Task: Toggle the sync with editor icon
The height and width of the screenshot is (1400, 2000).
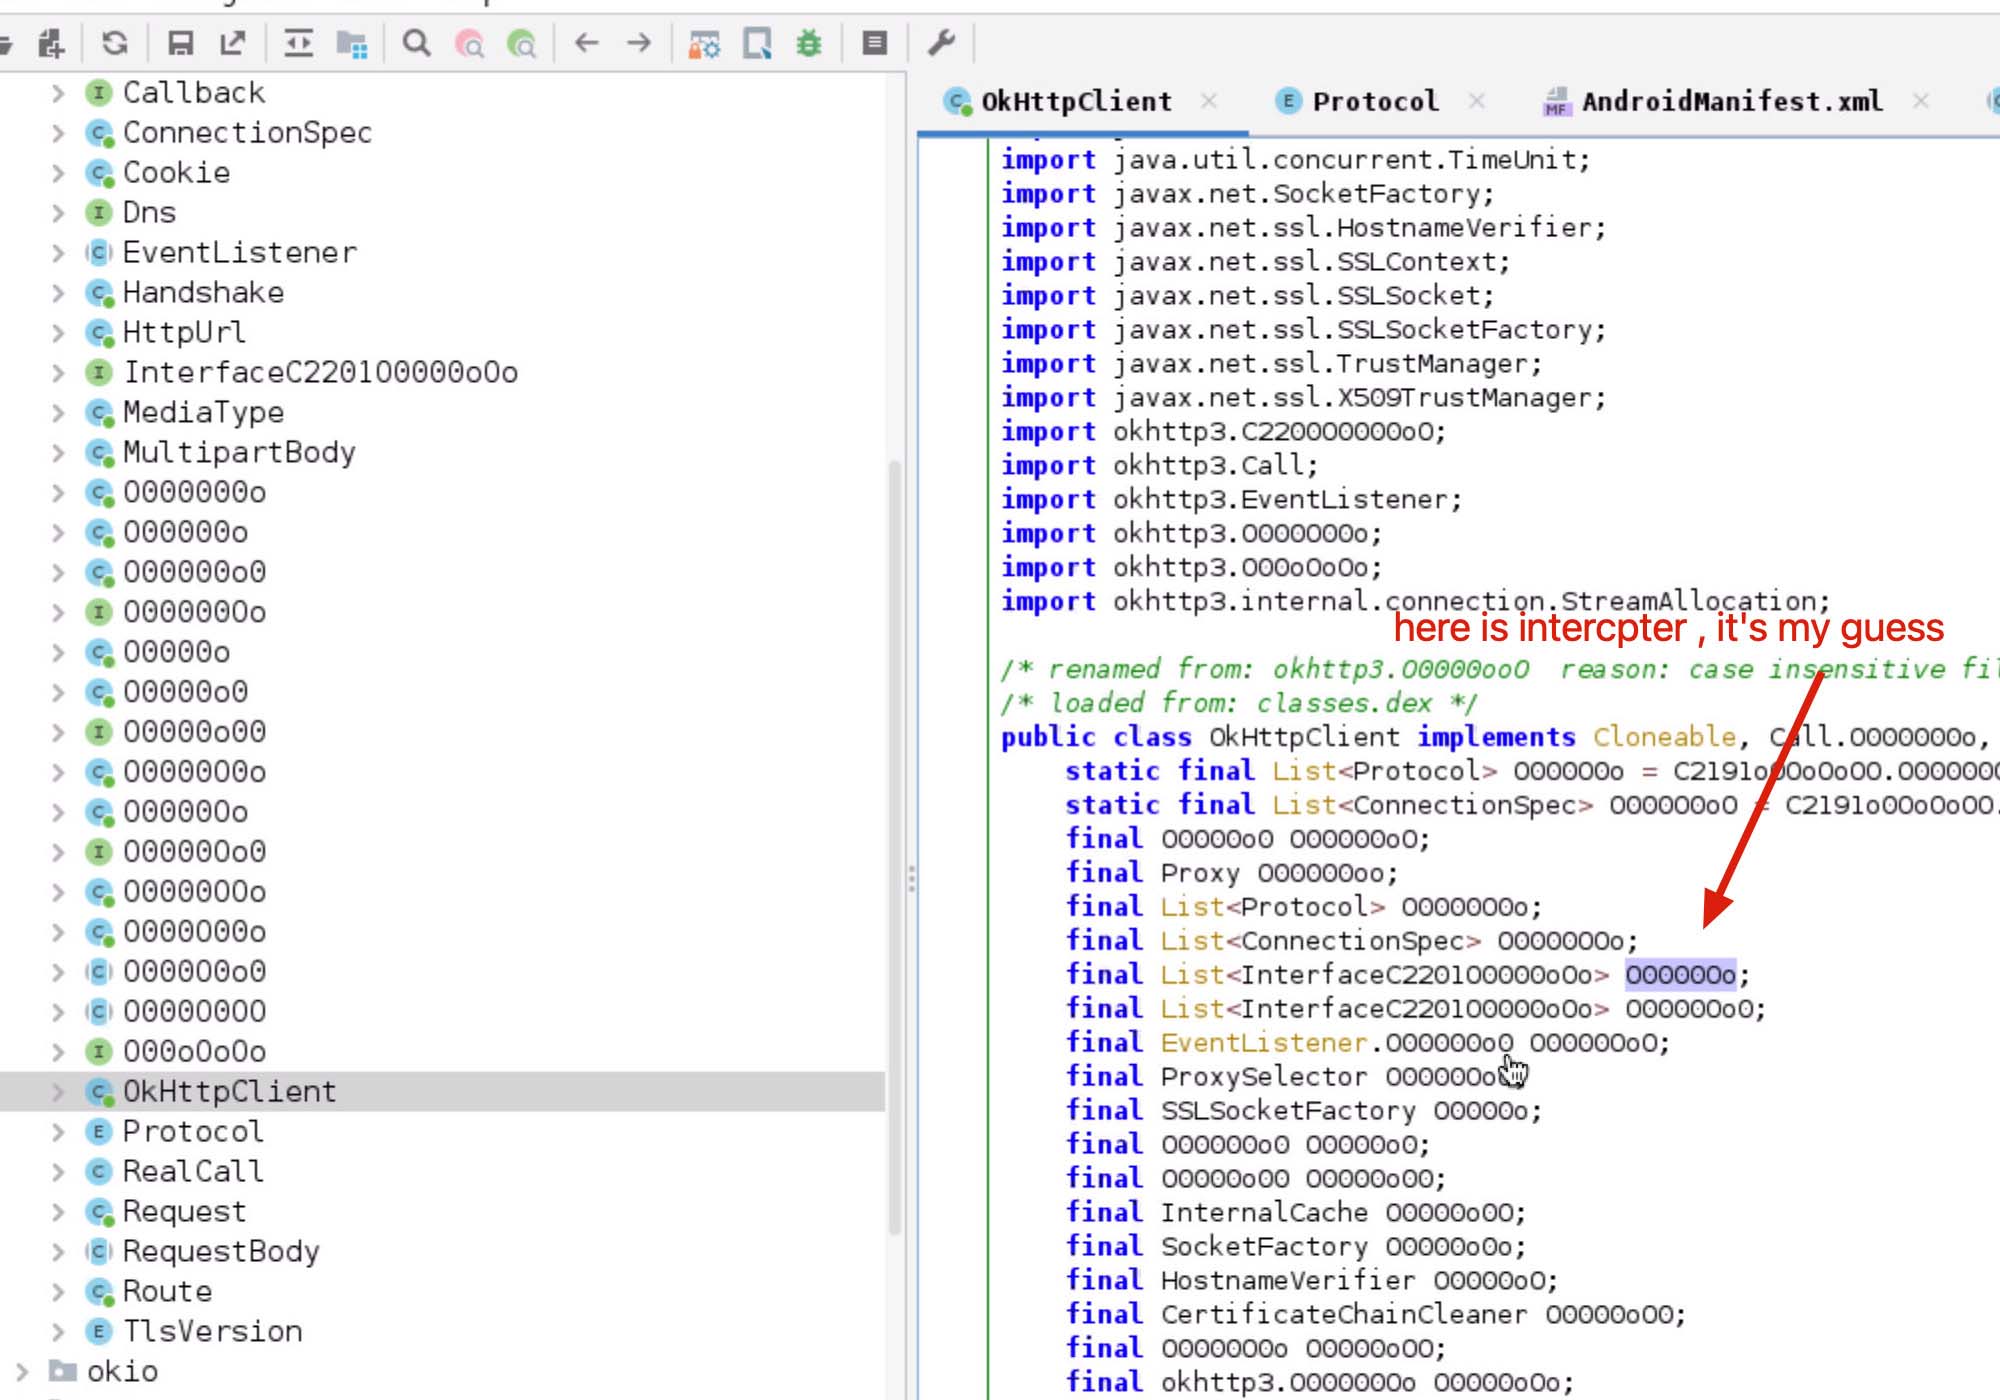Action: (x=298, y=43)
